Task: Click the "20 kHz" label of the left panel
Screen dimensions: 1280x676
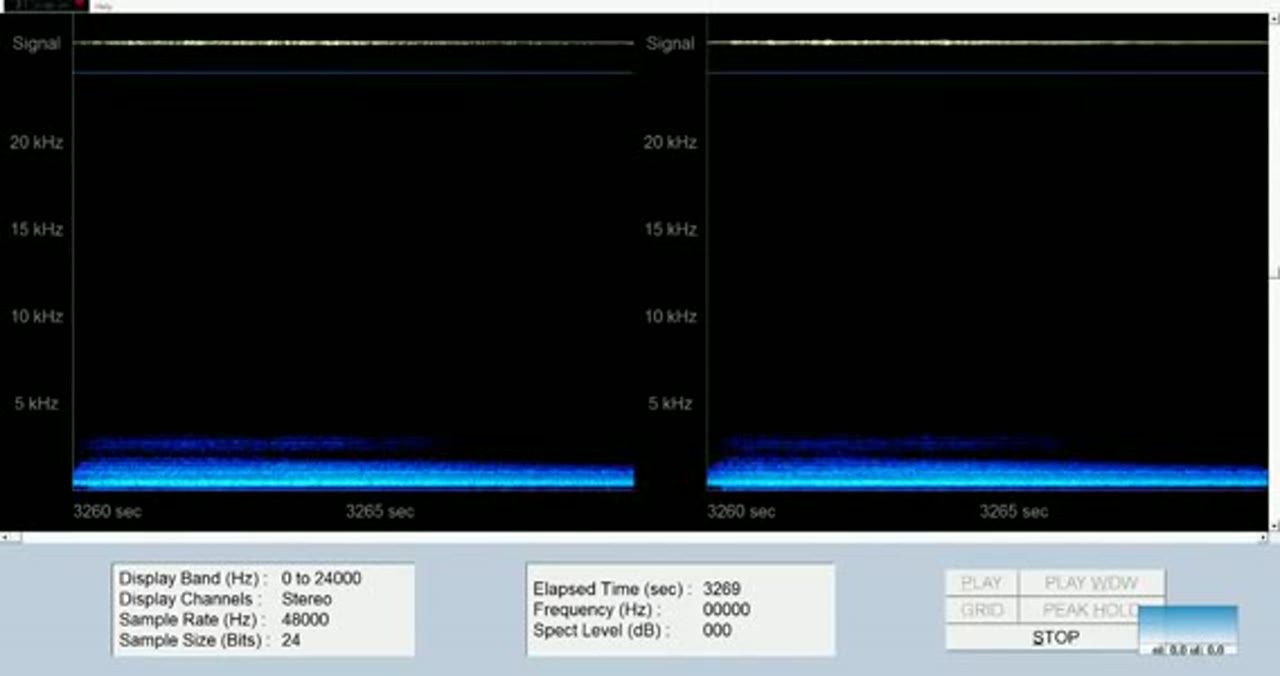Action: coord(37,142)
